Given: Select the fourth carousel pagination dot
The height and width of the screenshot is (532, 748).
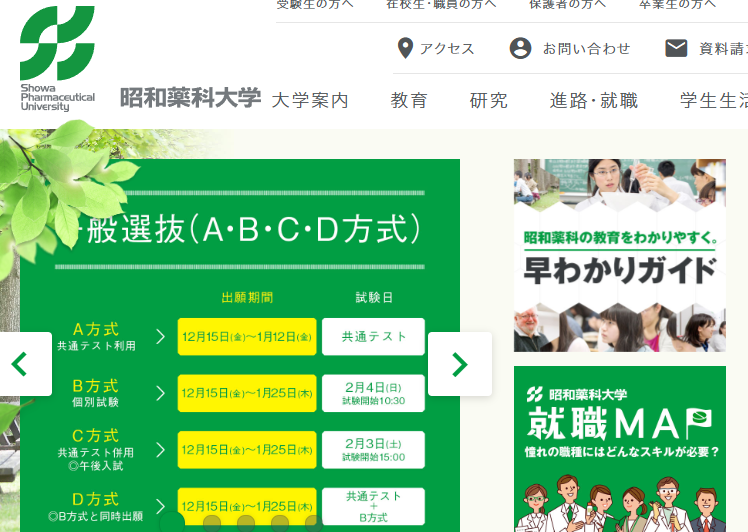Looking at the screenshot, I should [x=280, y=524].
